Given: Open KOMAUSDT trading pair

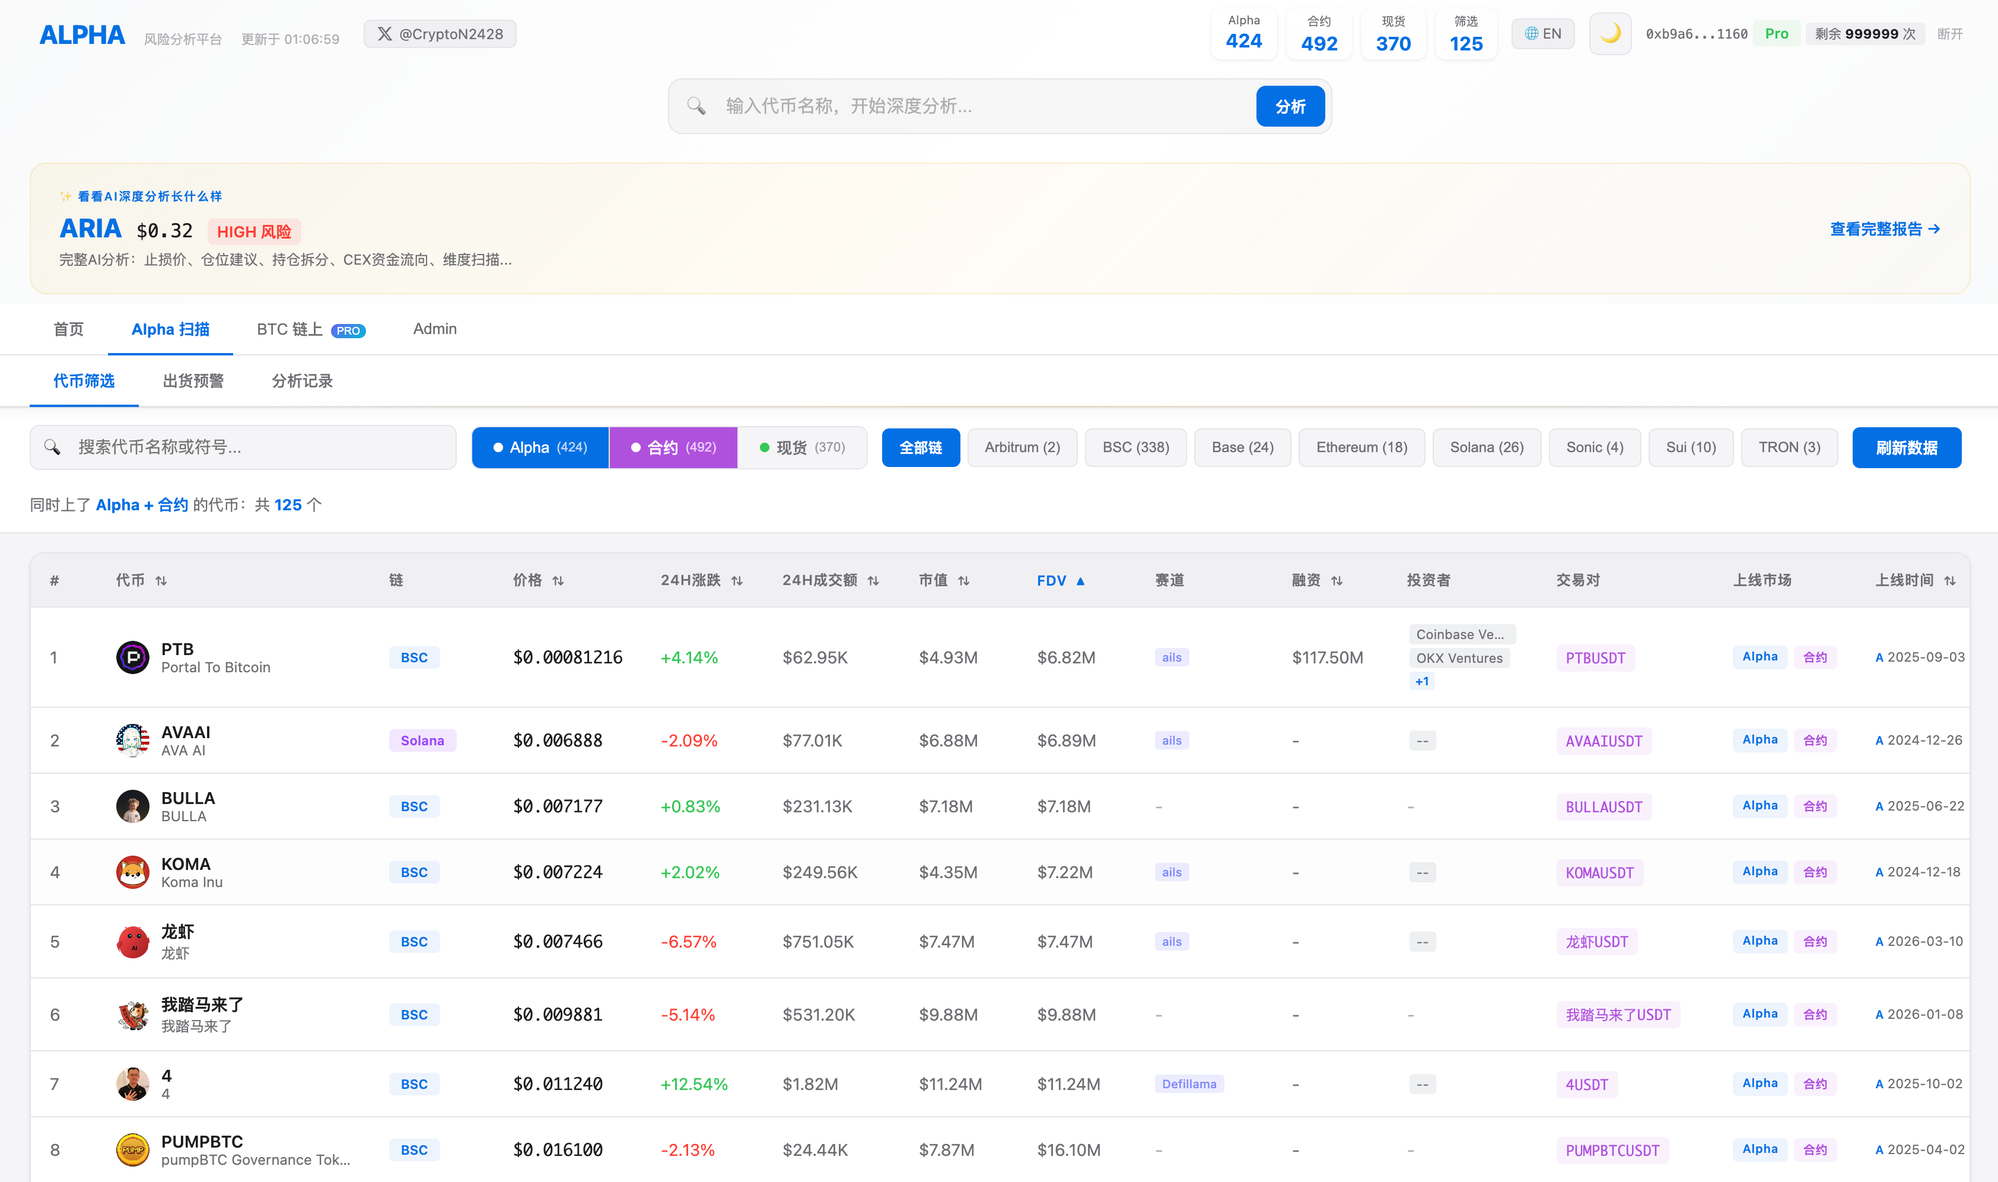Looking at the screenshot, I should click(x=1599, y=873).
